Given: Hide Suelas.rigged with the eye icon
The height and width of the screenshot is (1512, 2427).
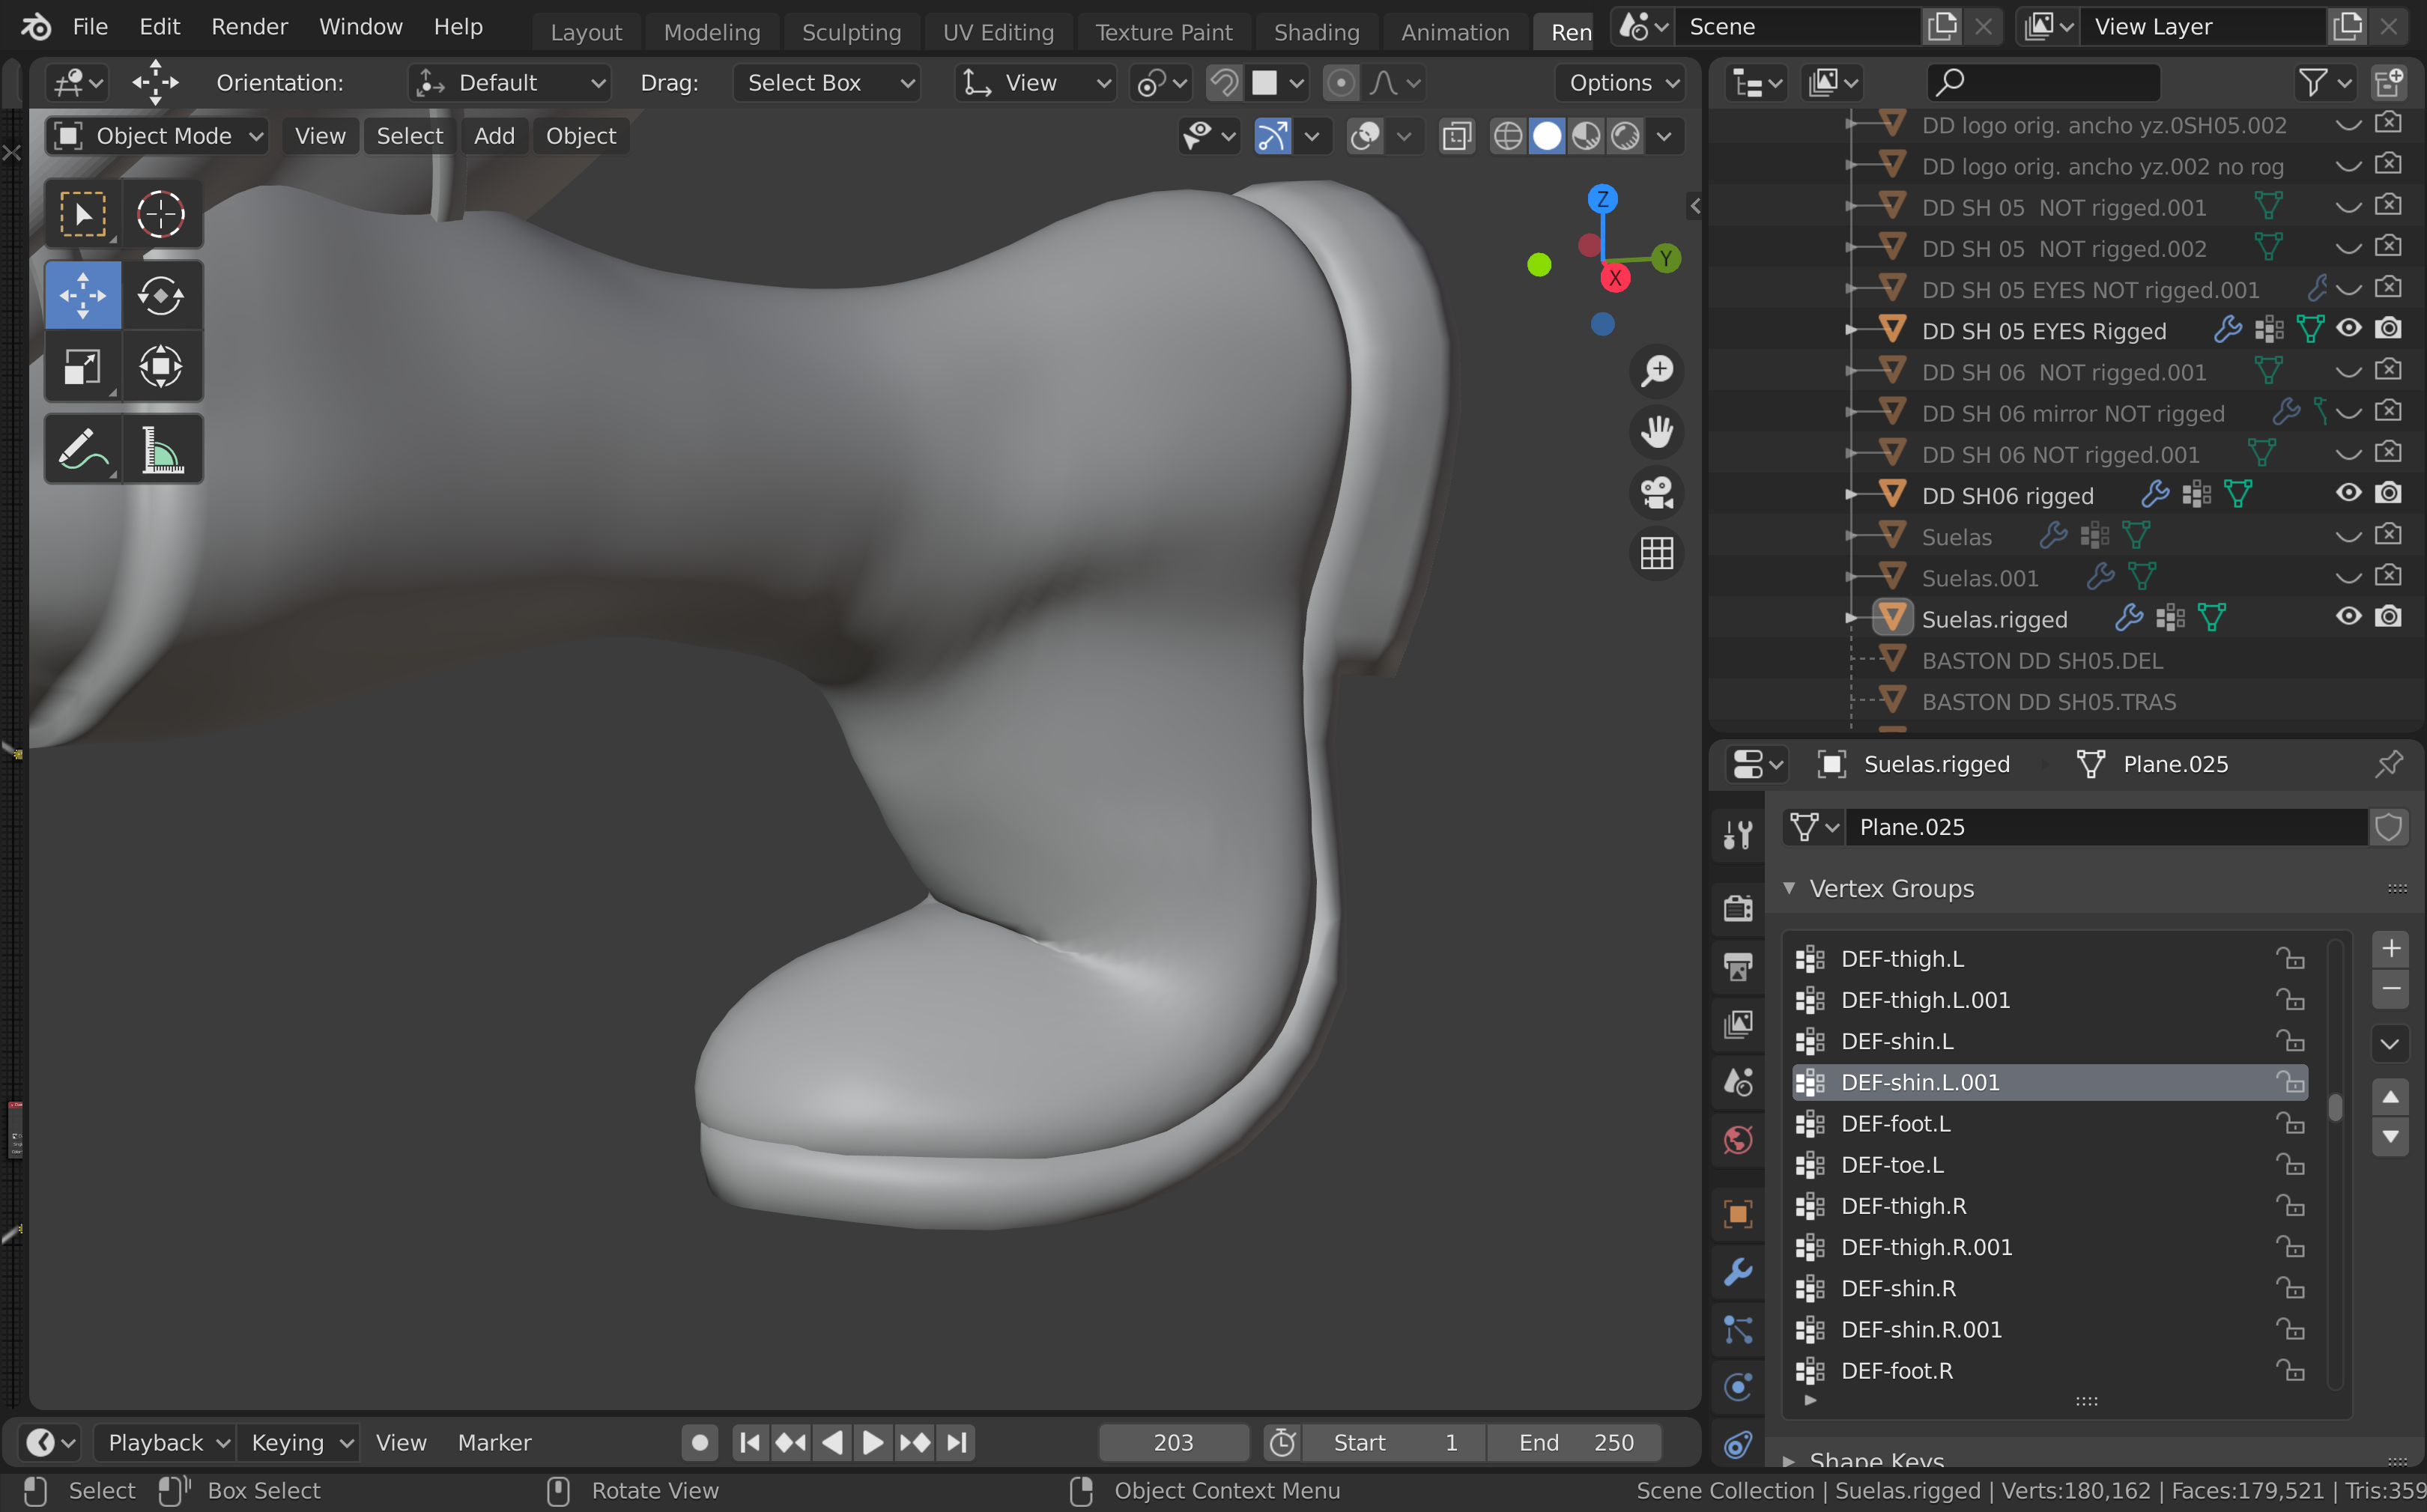Looking at the screenshot, I should (x=2348, y=617).
